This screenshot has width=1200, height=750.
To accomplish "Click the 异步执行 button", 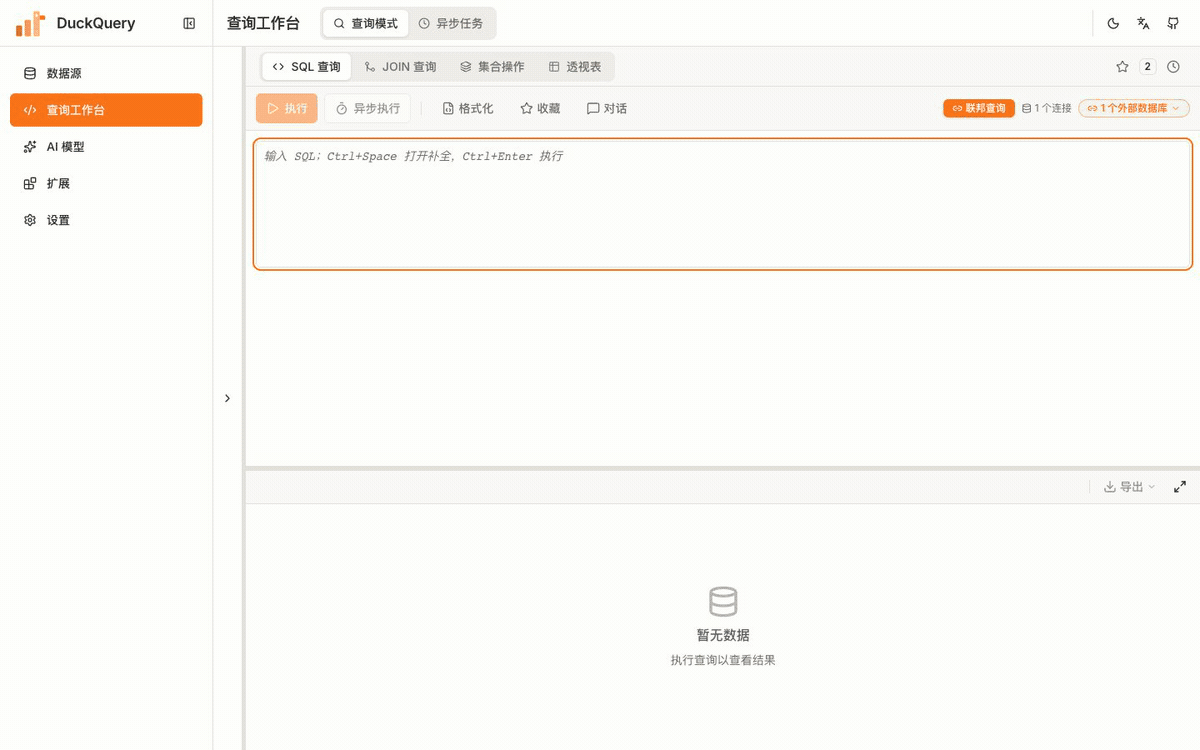I will click(x=367, y=108).
